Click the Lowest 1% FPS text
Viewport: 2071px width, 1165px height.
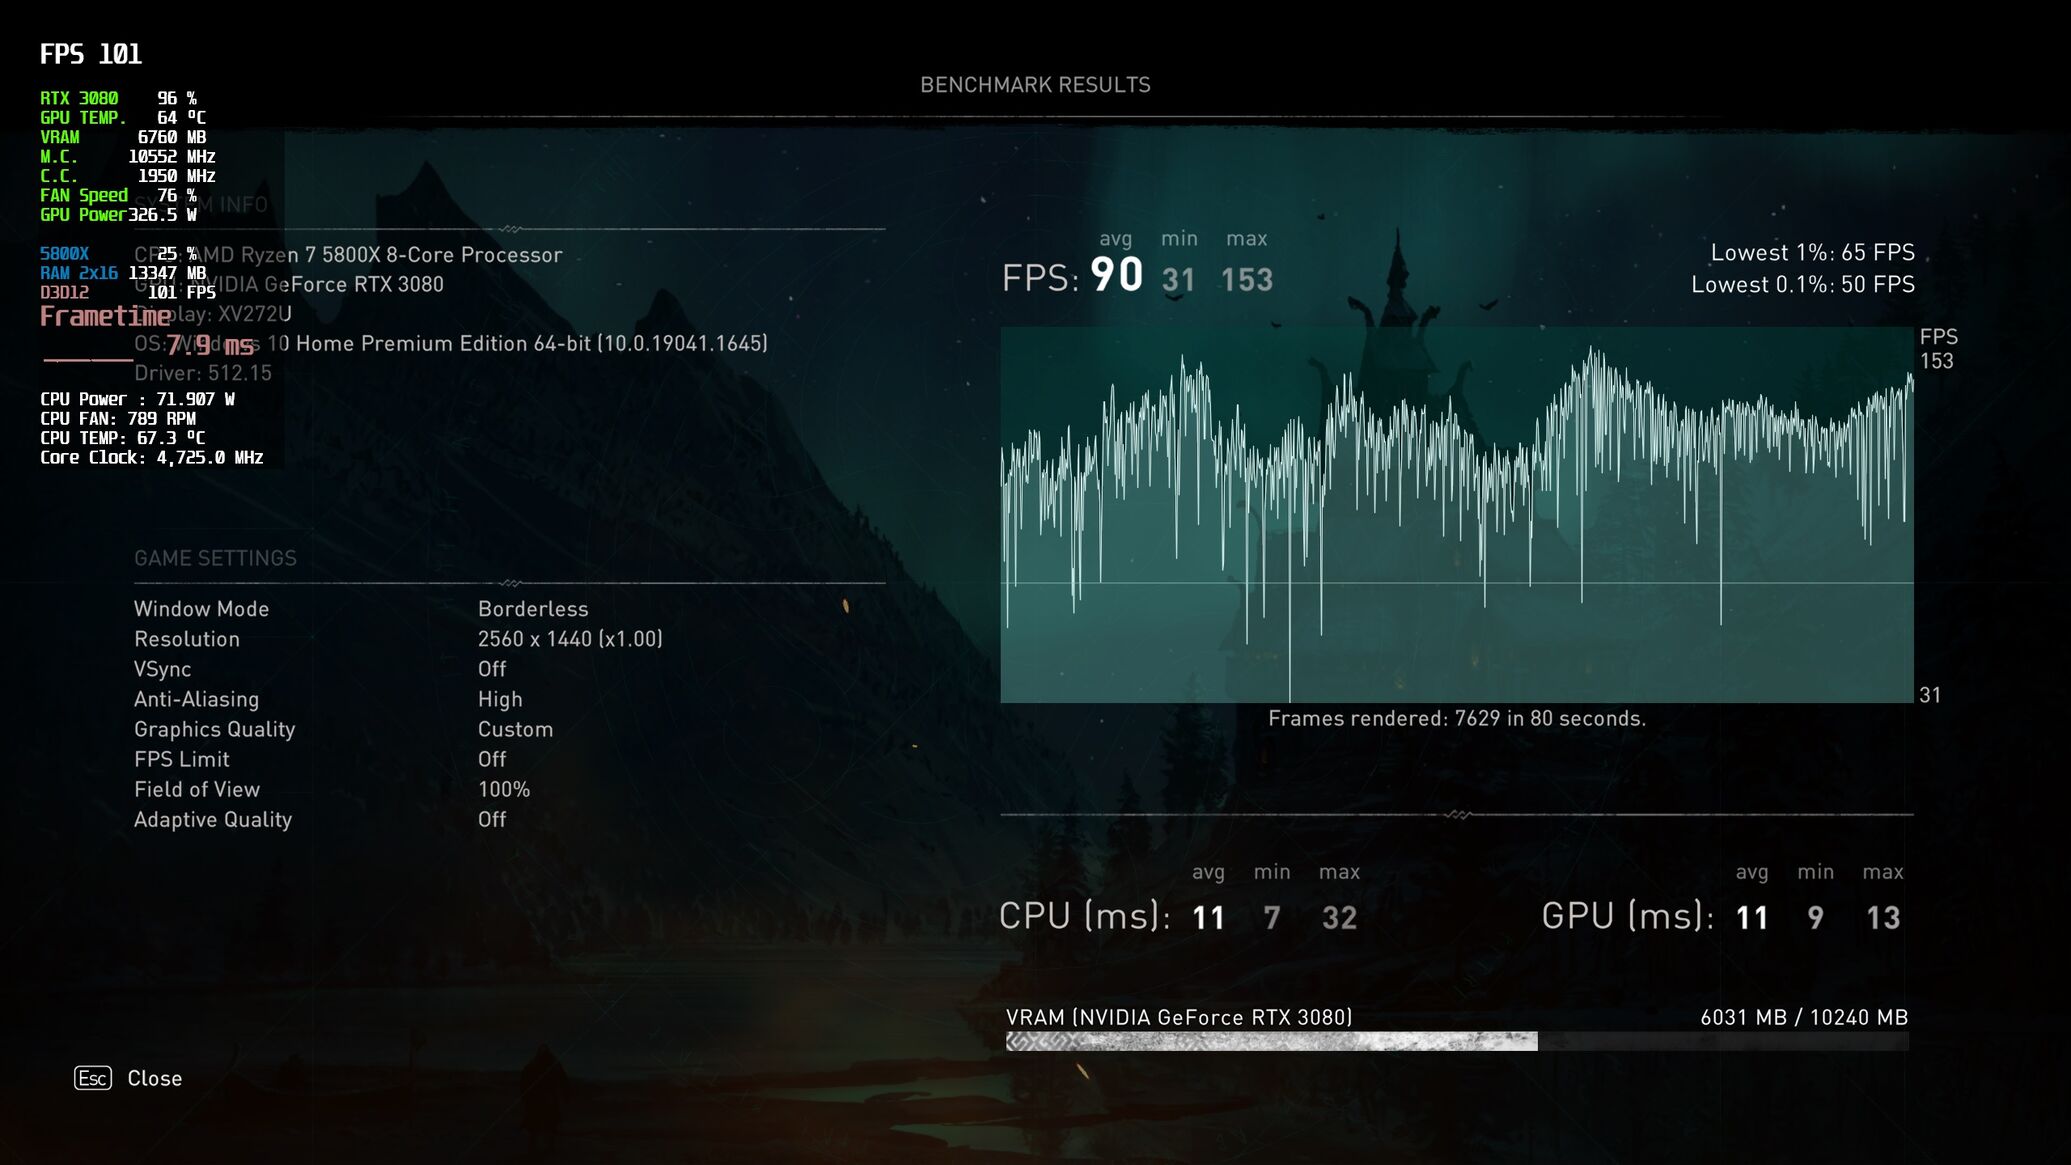click(1812, 252)
